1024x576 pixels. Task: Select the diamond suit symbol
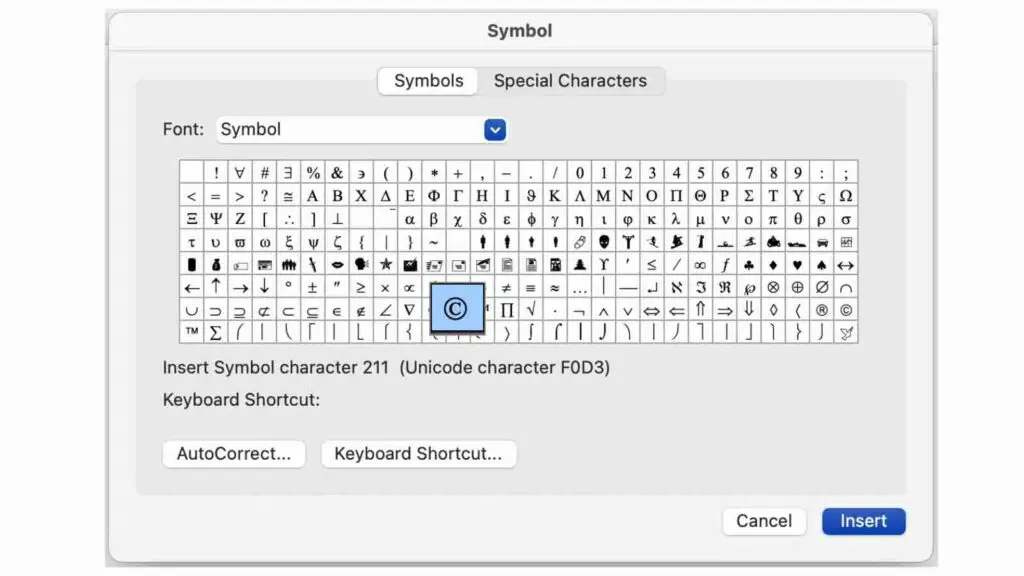775,264
